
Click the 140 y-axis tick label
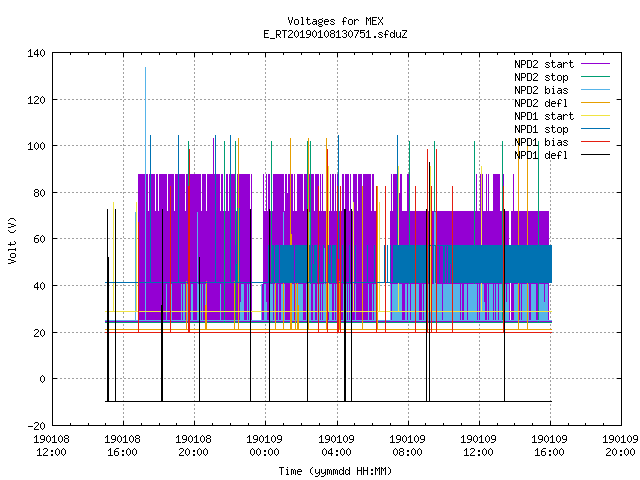pyautogui.click(x=36, y=53)
